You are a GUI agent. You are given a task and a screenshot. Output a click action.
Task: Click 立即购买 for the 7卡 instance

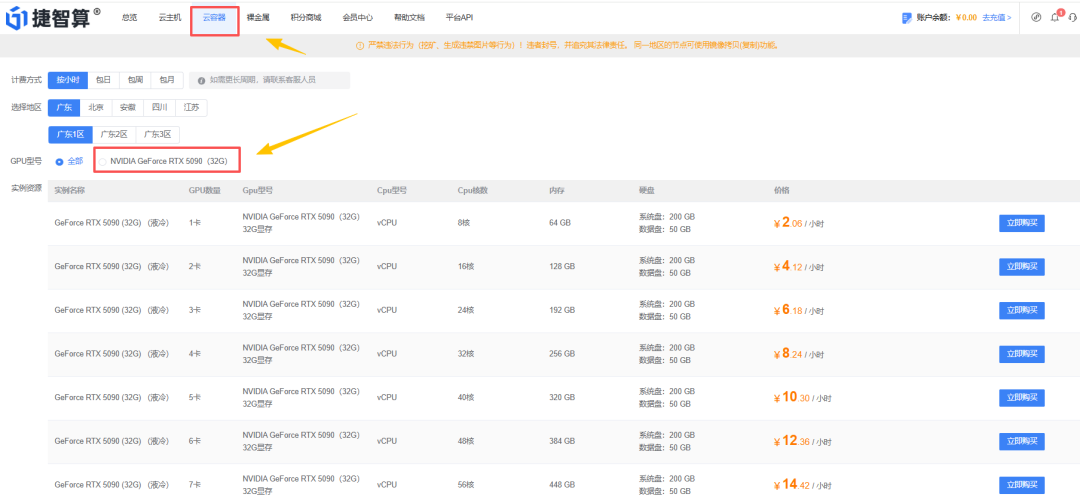point(1021,485)
